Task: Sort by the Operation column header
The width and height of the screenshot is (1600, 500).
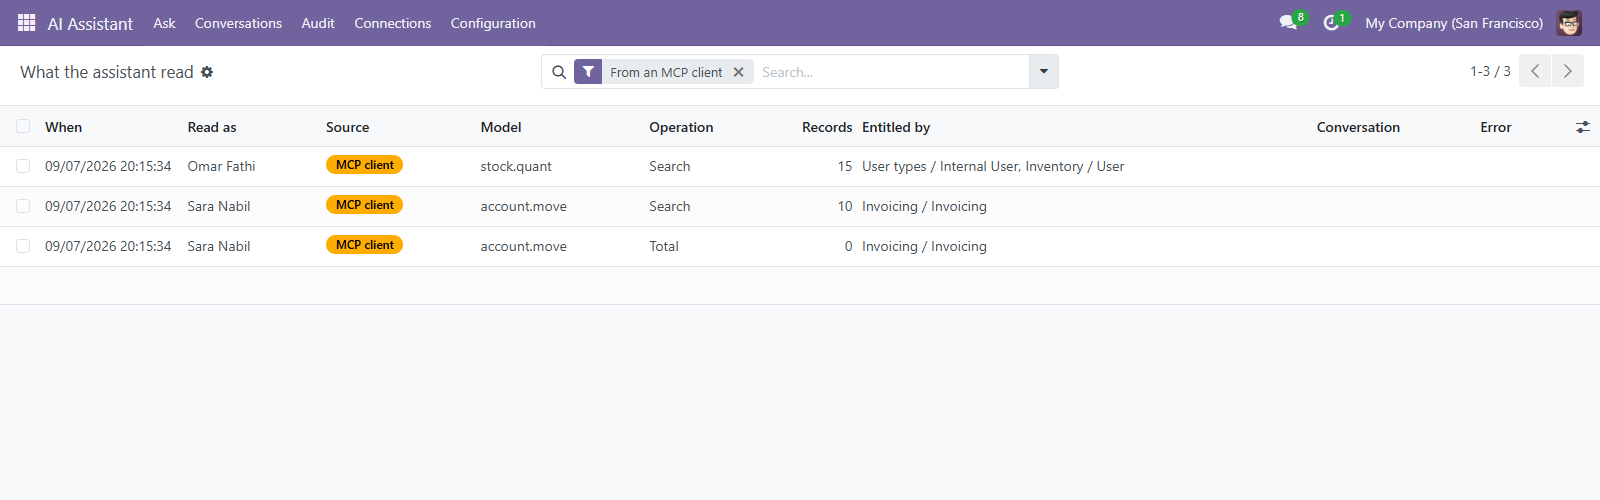Action: 681,127
